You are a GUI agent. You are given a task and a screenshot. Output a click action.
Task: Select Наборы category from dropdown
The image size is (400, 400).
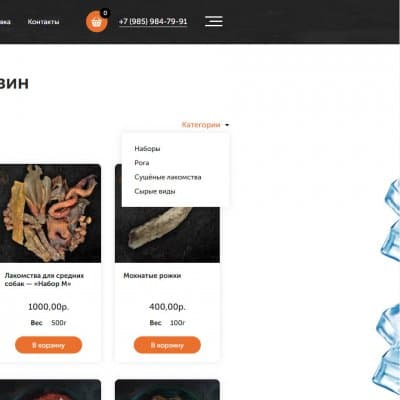147,149
